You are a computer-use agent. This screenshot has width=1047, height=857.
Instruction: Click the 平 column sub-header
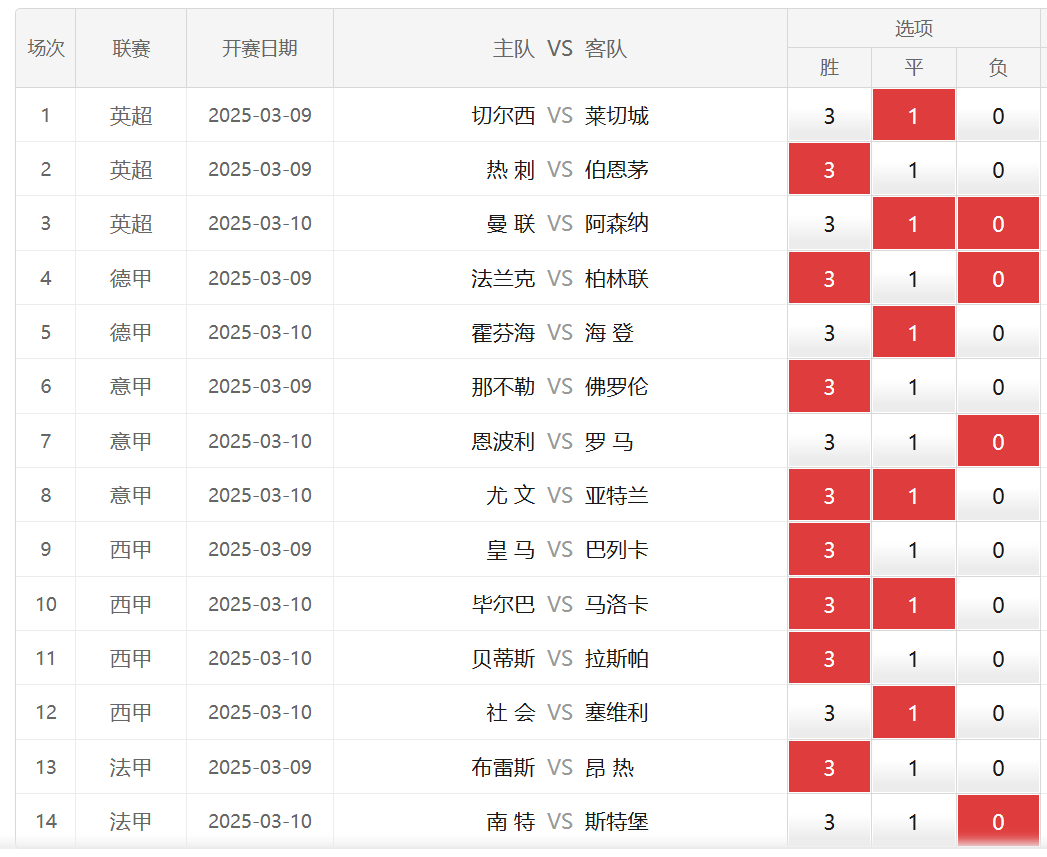[x=913, y=67]
